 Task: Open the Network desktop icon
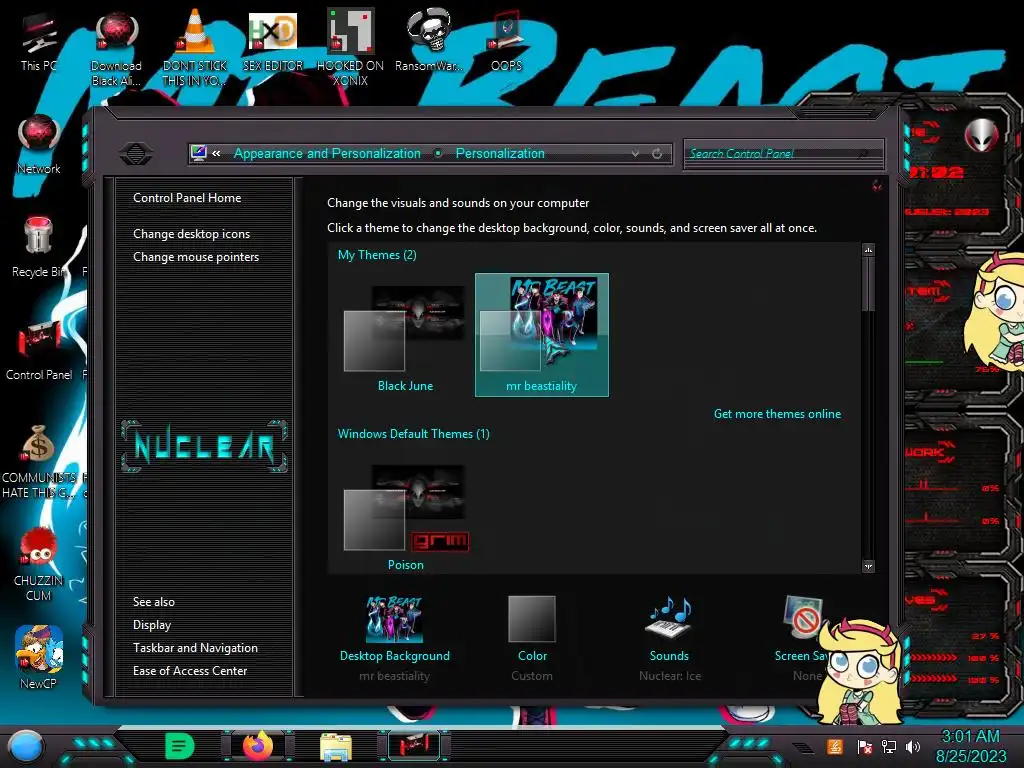[39, 145]
